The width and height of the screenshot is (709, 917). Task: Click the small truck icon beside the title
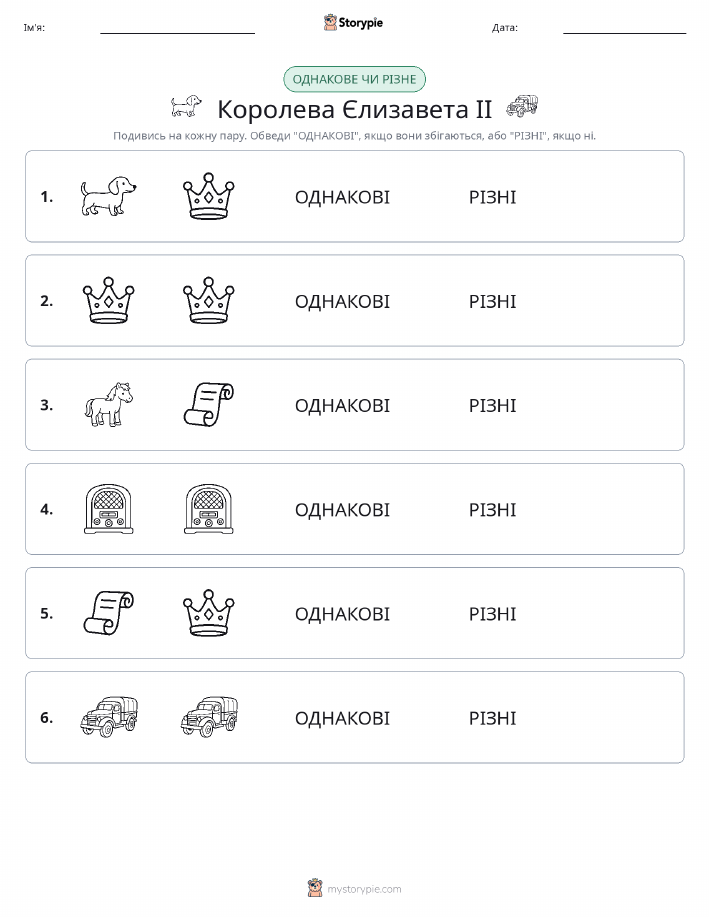click(522, 106)
